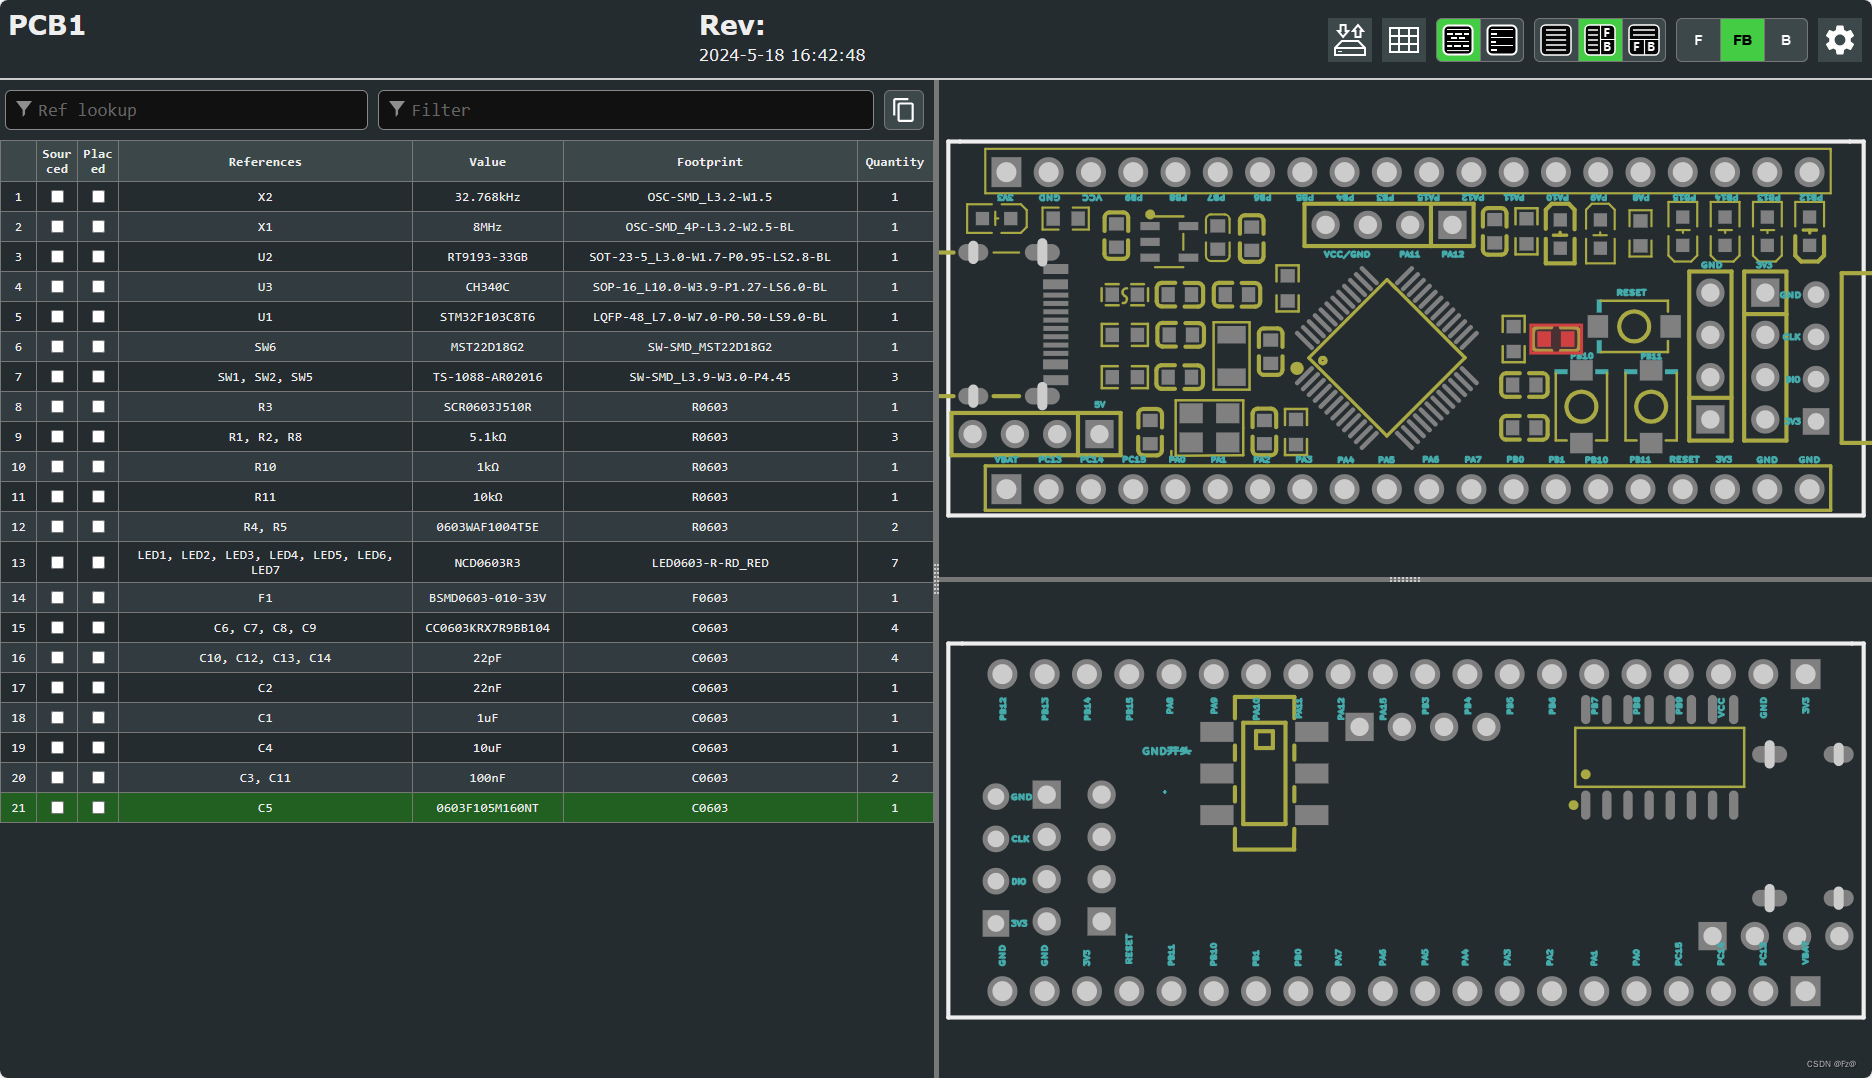Sort table by Value column header

[487, 162]
